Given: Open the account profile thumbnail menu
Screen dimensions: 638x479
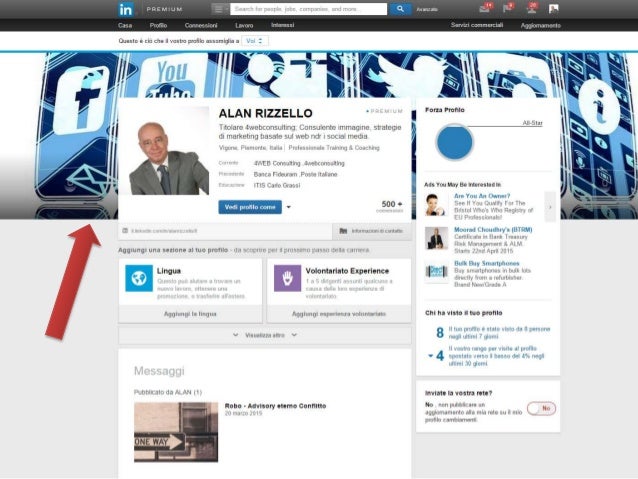Looking at the screenshot, I should (553, 9).
